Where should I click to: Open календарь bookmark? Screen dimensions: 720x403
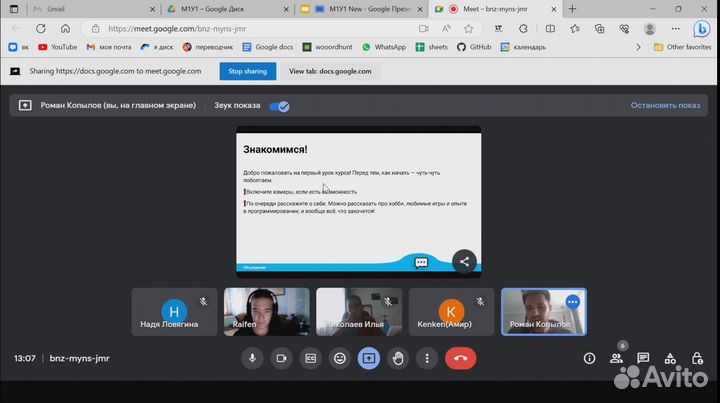(523, 47)
